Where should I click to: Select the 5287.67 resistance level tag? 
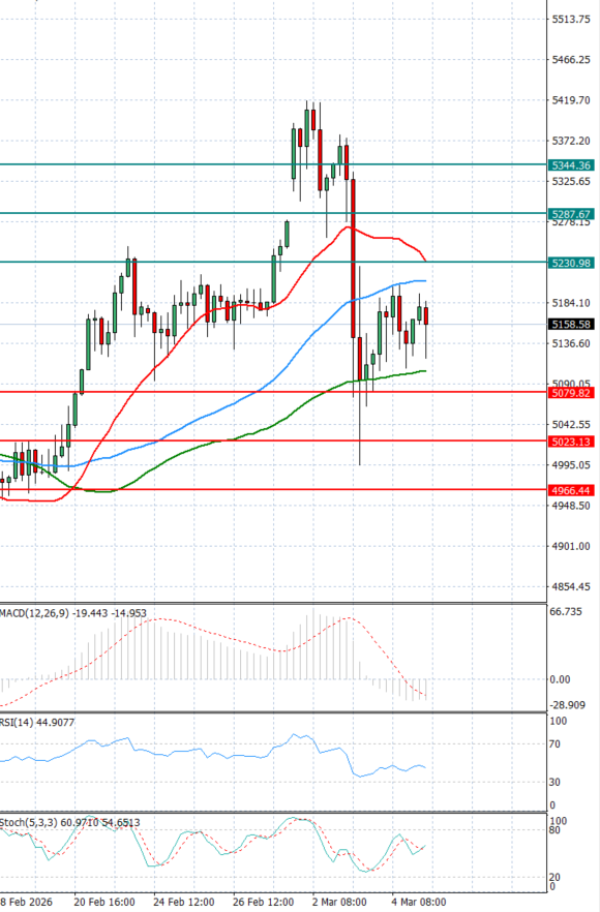[x=572, y=214]
